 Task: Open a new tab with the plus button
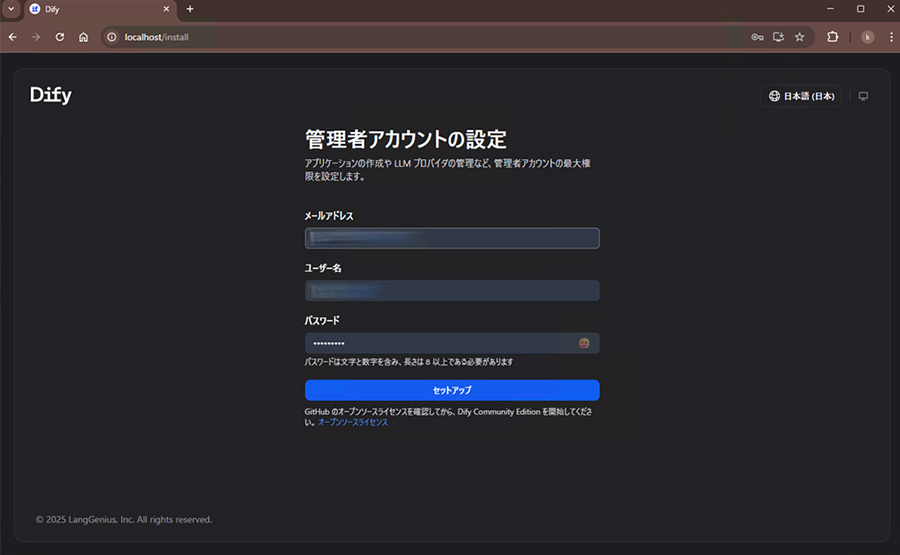[190, 9]
